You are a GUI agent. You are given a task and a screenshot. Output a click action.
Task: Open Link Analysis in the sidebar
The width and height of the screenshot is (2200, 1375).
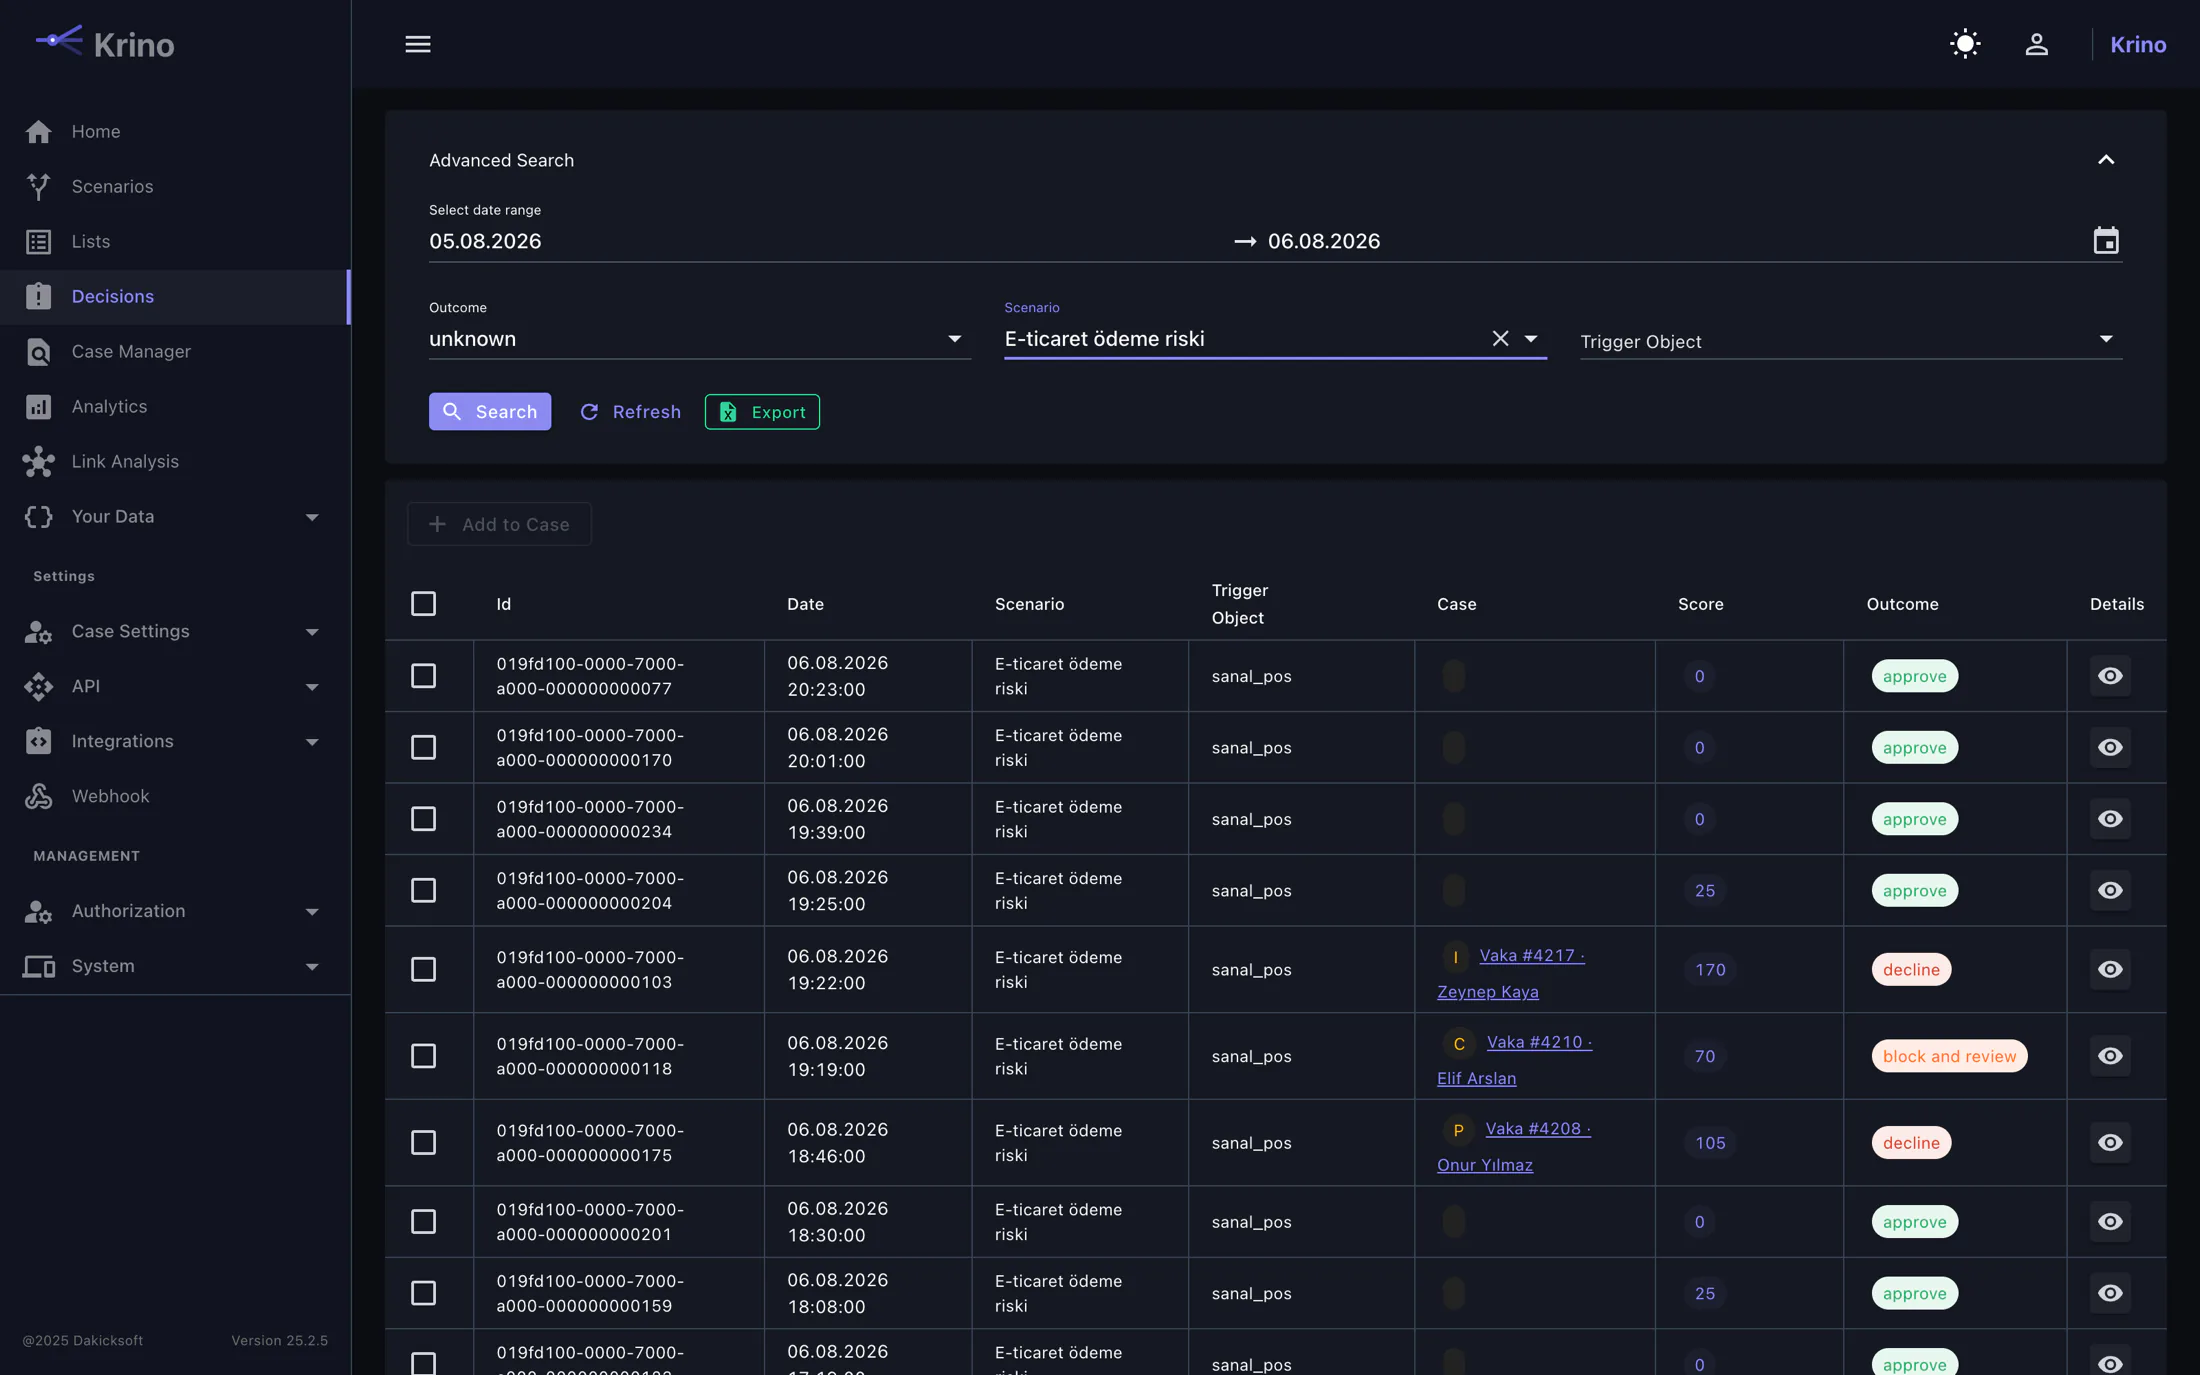[x=175, y=461]
